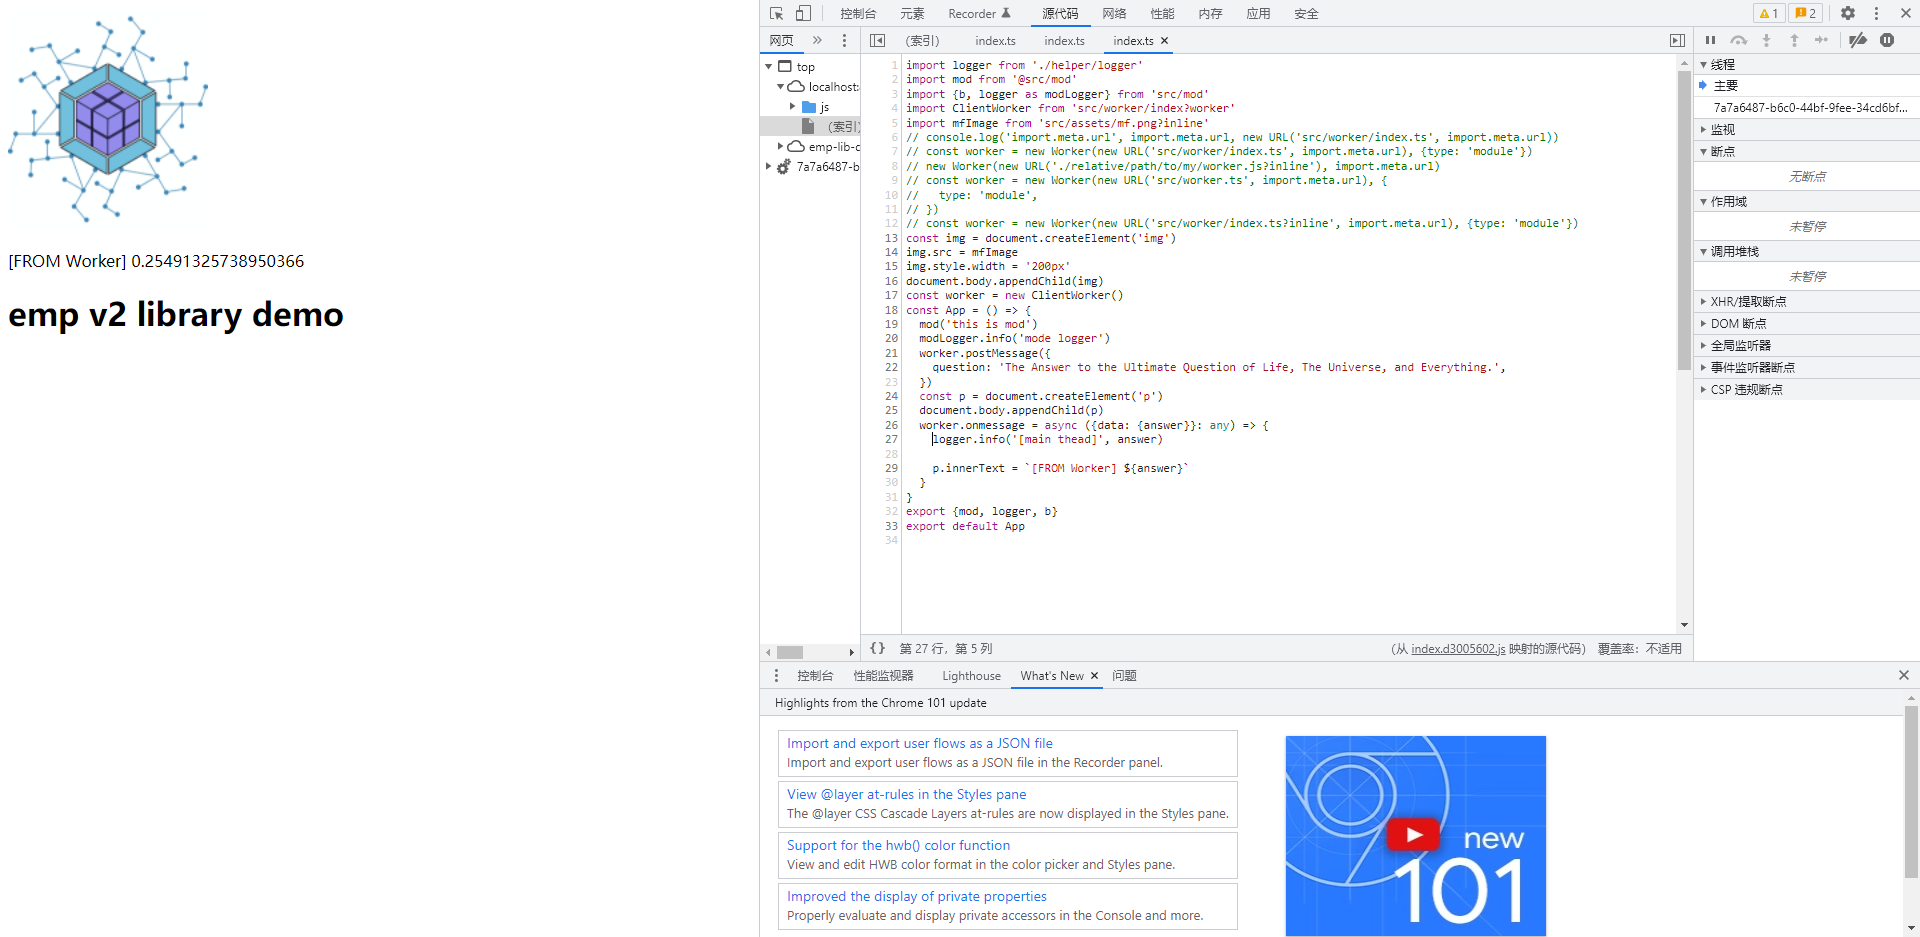Viewport: 1920px width, 937px height.
Task: Click the pretty-print braces icon
Action: pyautogui.click(x=877, y=648)
